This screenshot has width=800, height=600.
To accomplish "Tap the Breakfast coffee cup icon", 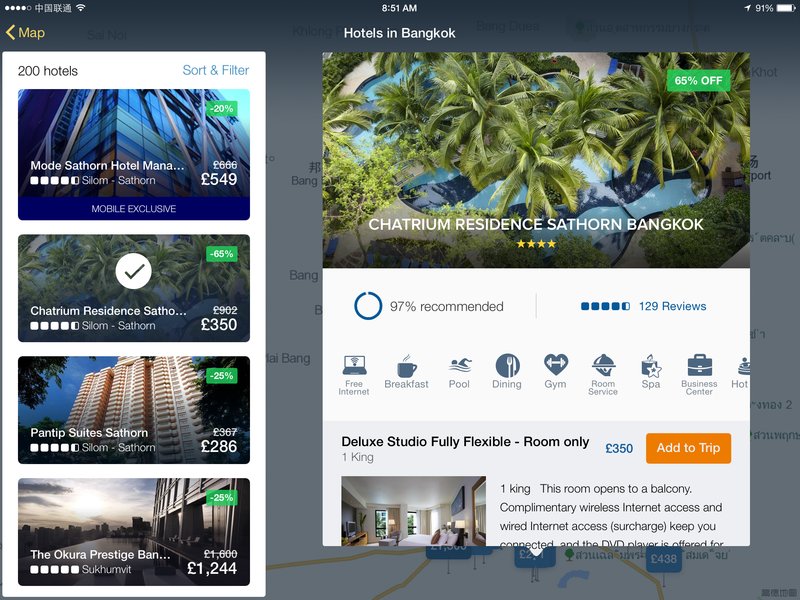I will pyautogui.click(x=407, y=365).
